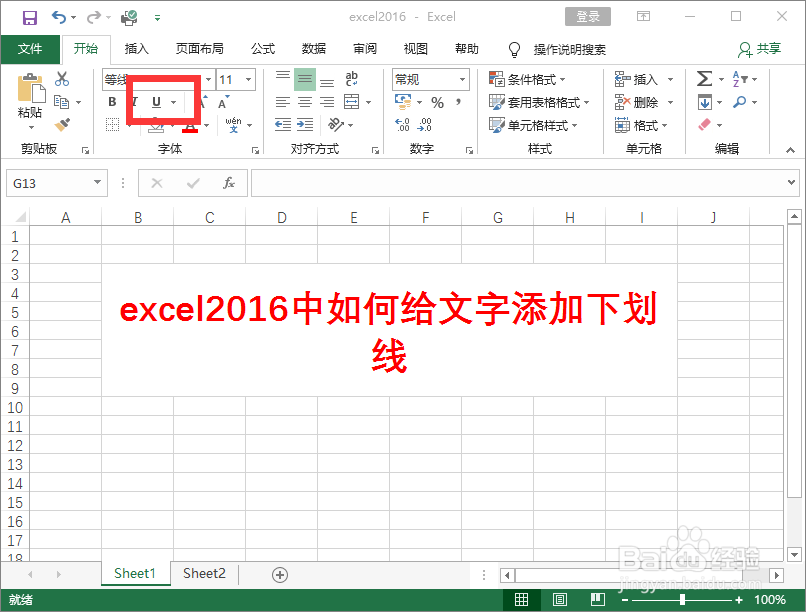Viewport: 806px width, 612px height.
Task: Open print preview from quick access toolbar
Action: [129, 17]
